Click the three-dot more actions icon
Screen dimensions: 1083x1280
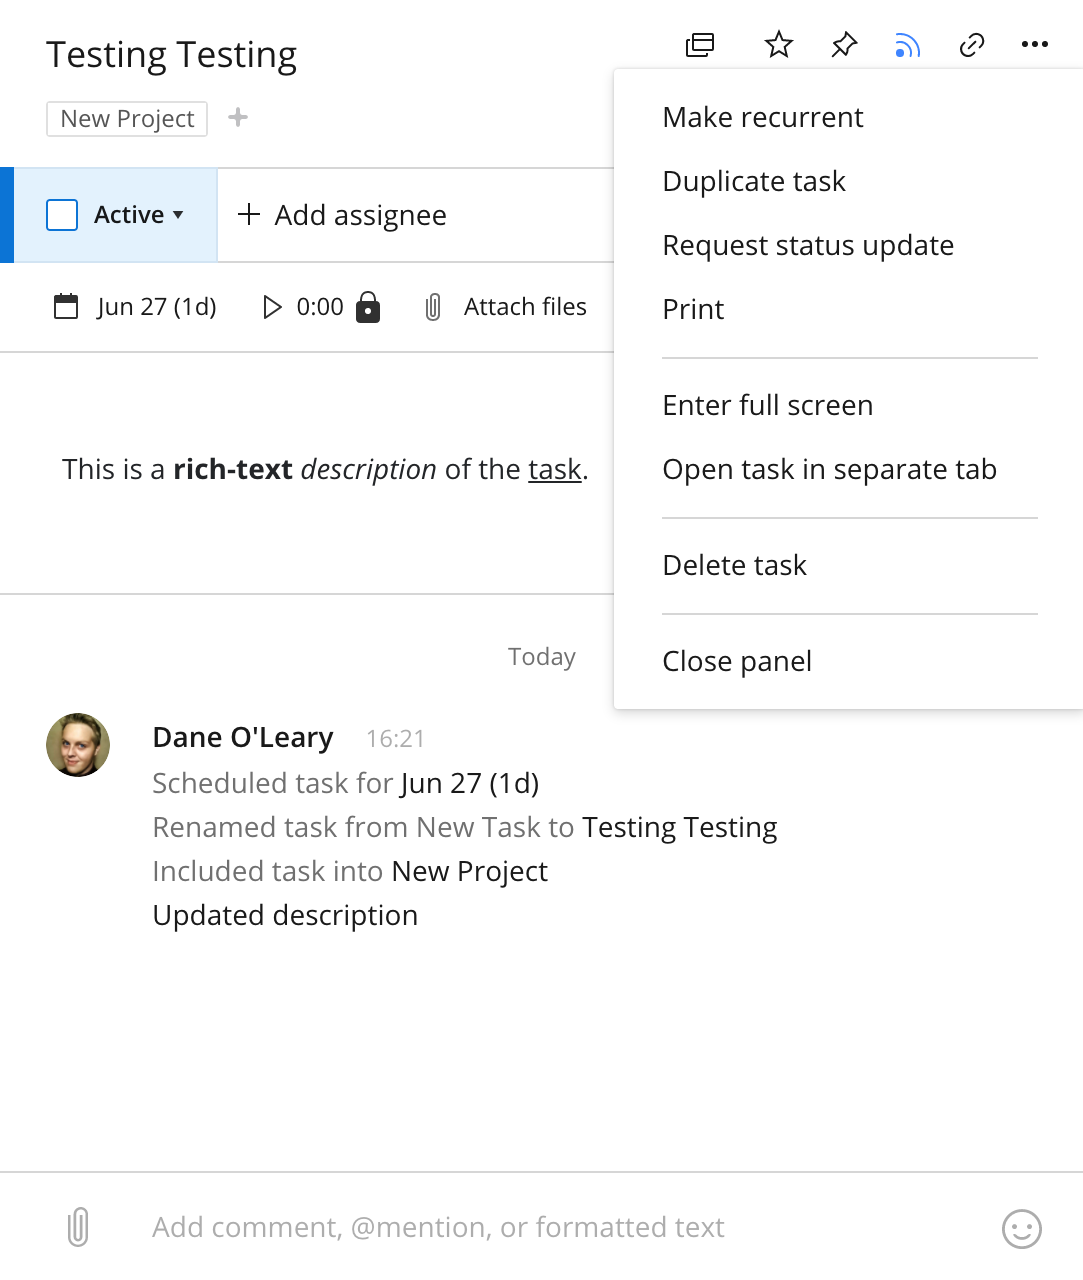(1035, 44)
